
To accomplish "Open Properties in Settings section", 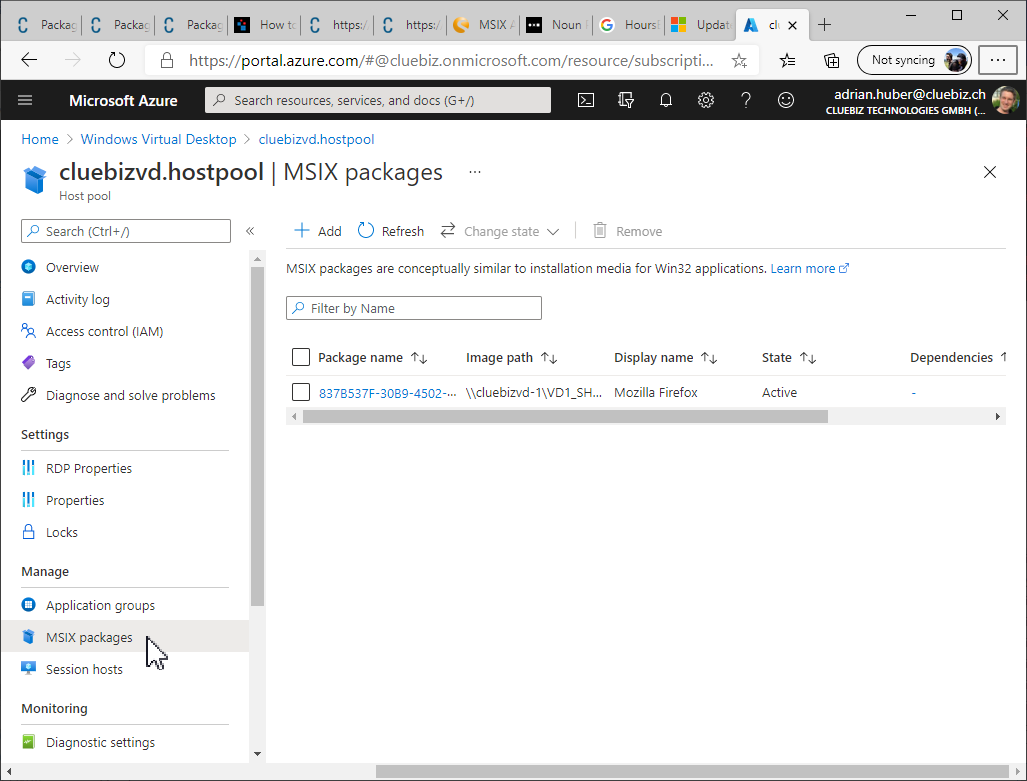I will click(75, 501).
